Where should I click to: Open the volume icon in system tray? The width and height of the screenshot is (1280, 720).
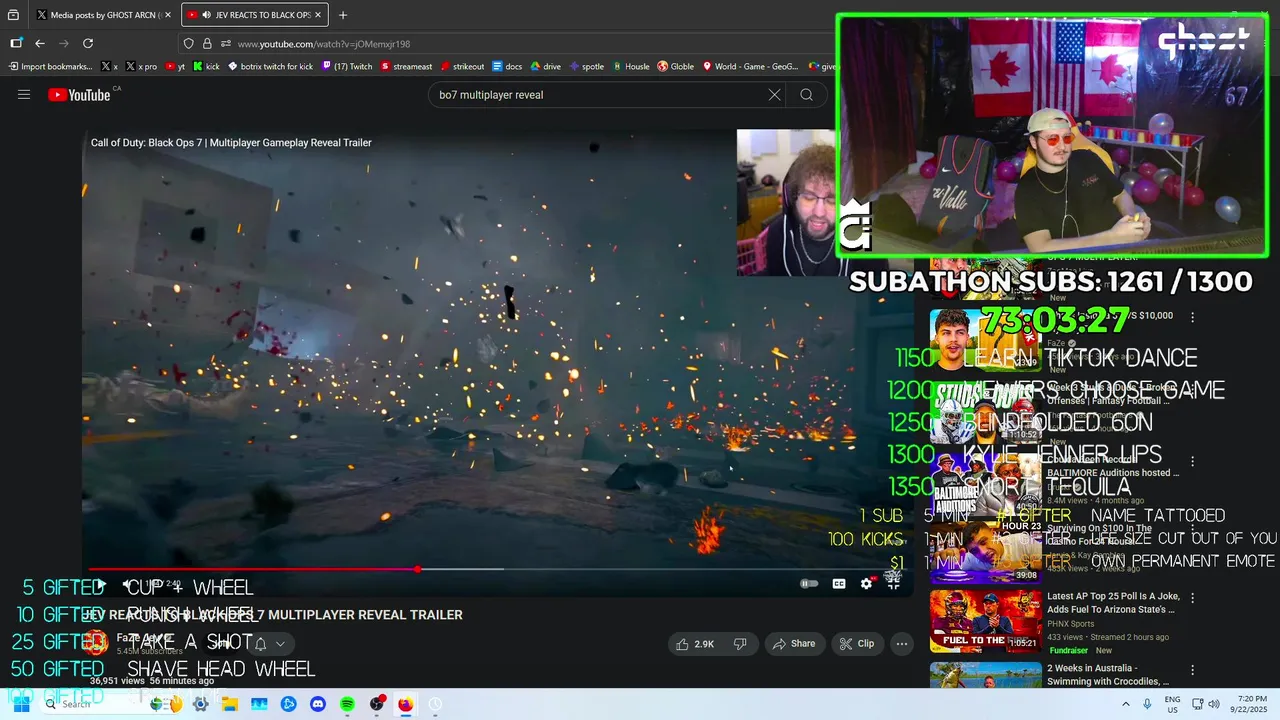(1216, 704)
